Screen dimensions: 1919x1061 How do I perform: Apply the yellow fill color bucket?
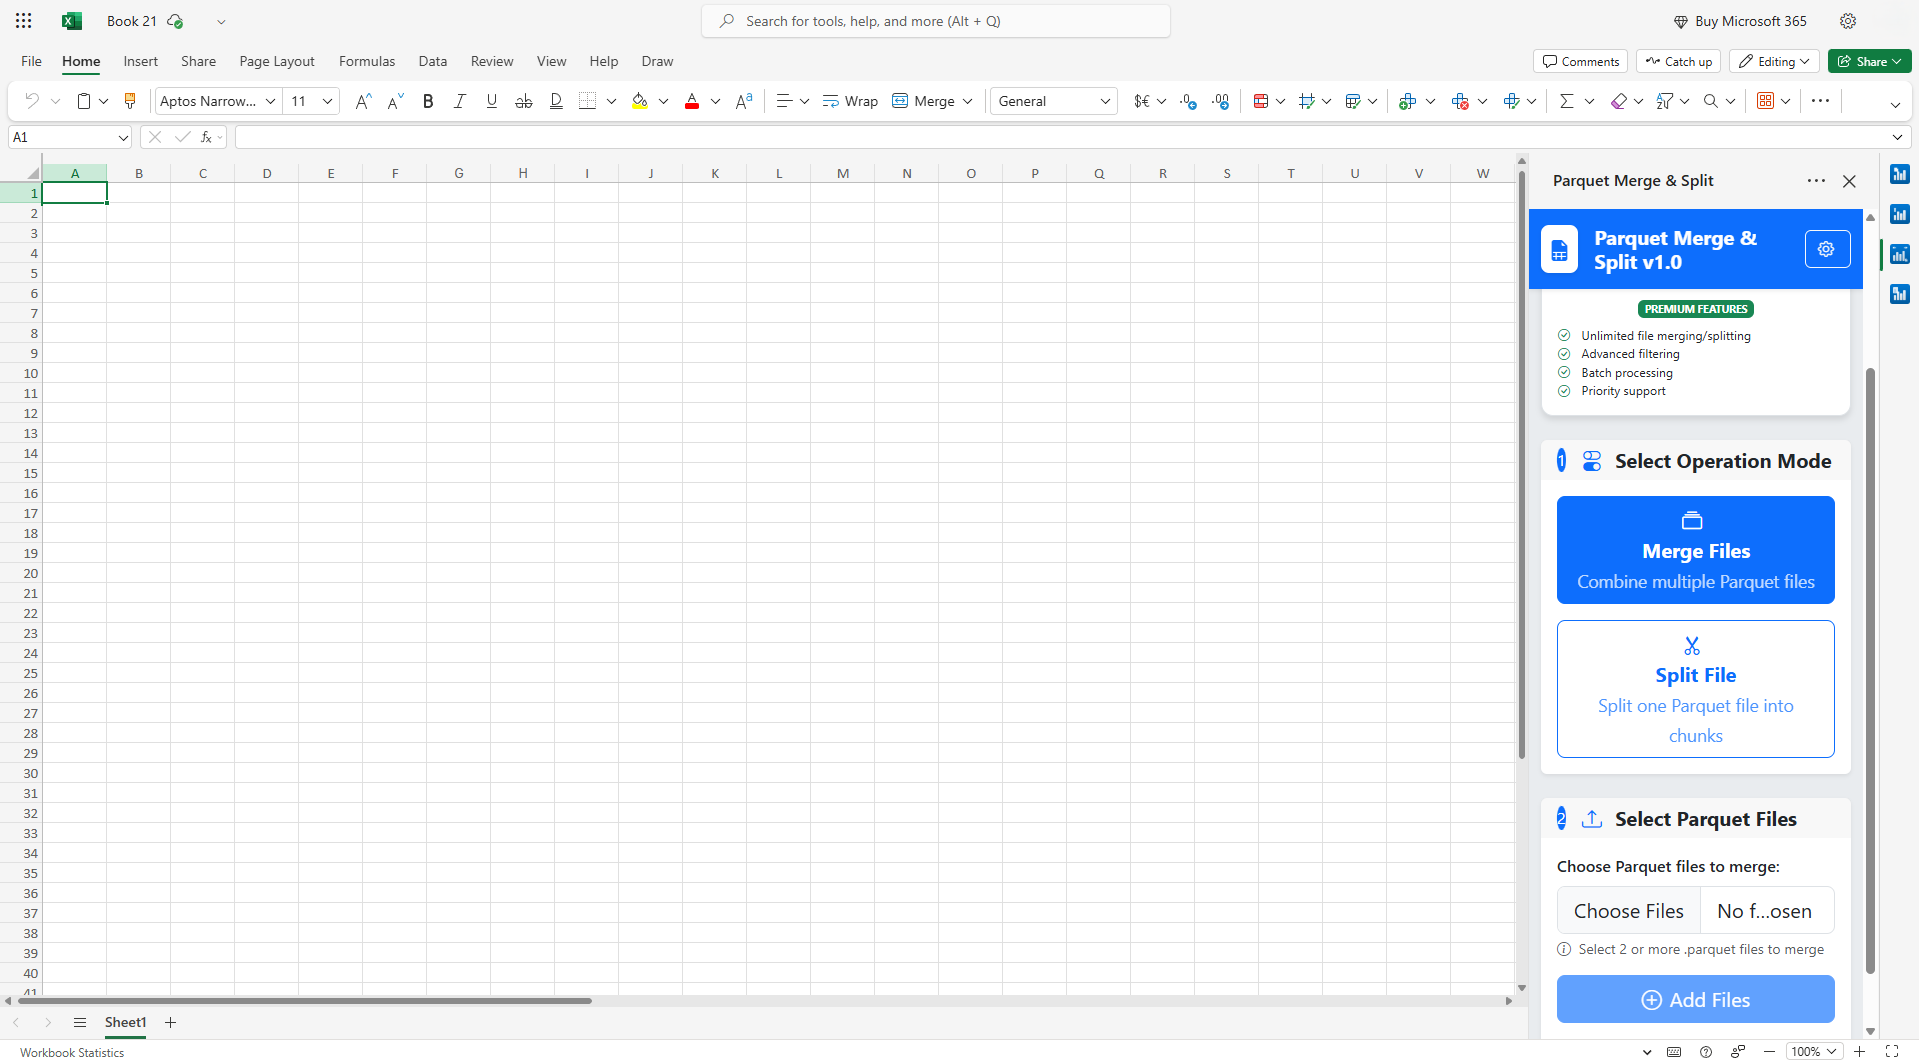(x=640, y=101)
